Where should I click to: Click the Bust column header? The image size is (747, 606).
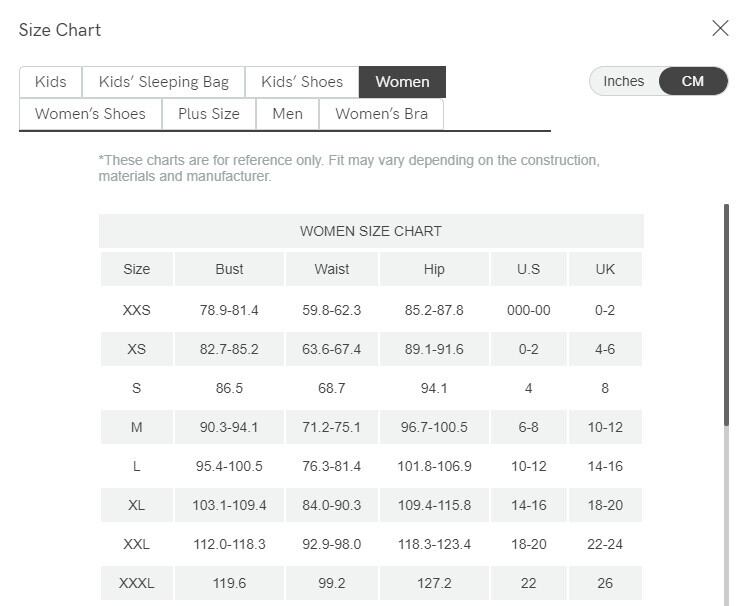[229, 269]
